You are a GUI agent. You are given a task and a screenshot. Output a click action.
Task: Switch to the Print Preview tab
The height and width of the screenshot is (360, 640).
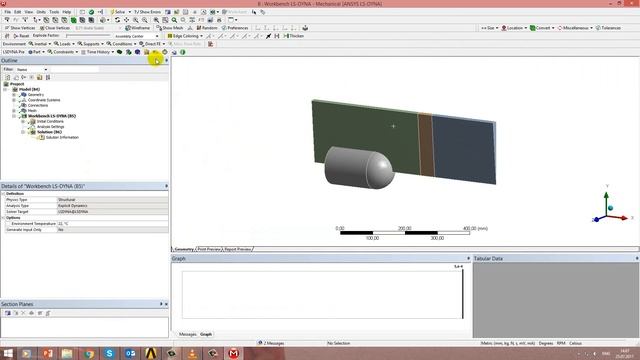tap(209, 249)
